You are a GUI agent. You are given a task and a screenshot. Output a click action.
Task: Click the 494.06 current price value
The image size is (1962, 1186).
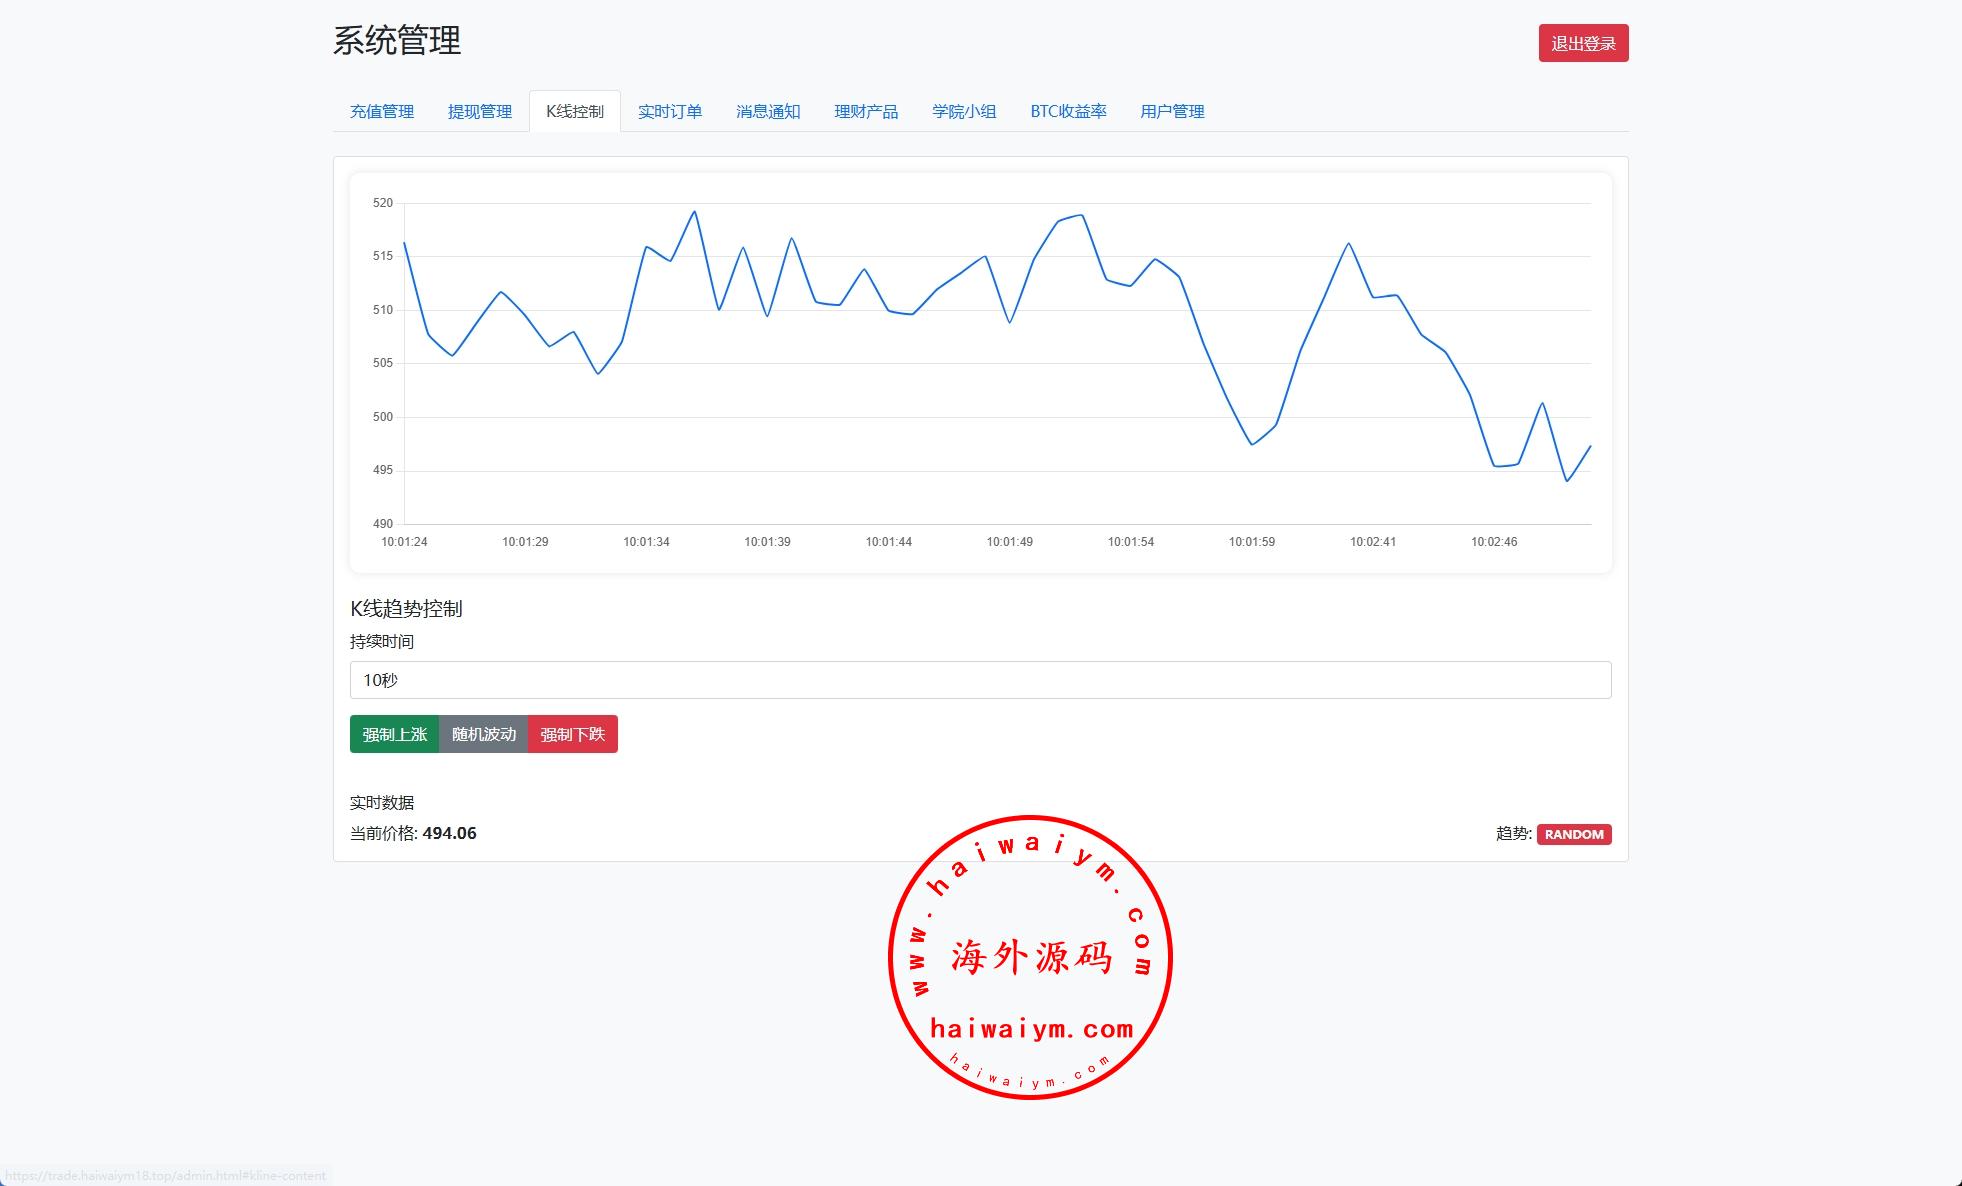point(449,833)
